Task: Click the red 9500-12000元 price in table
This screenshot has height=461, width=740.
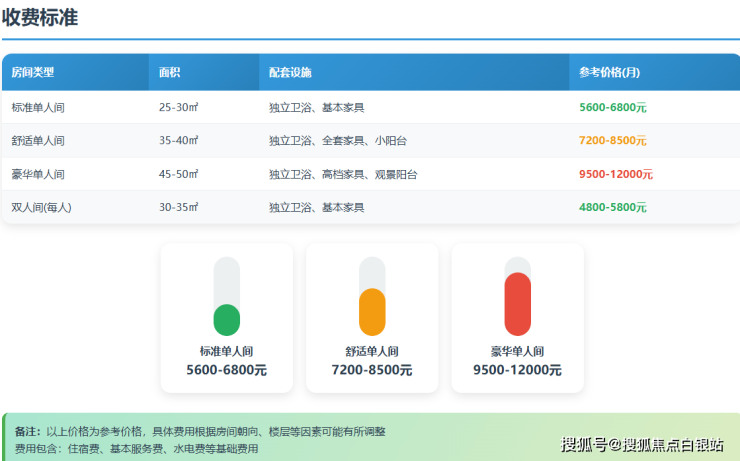Action: coord(615,174)
